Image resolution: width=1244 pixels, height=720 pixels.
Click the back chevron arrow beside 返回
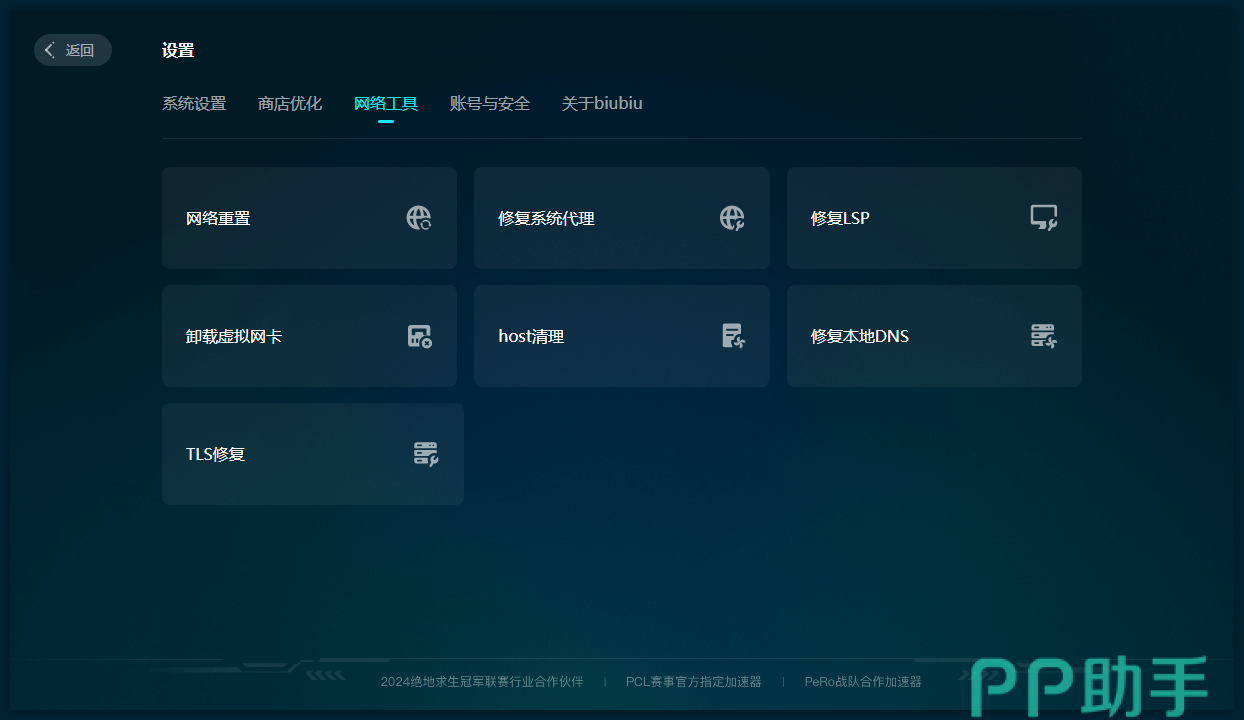(x=50, y=50)
